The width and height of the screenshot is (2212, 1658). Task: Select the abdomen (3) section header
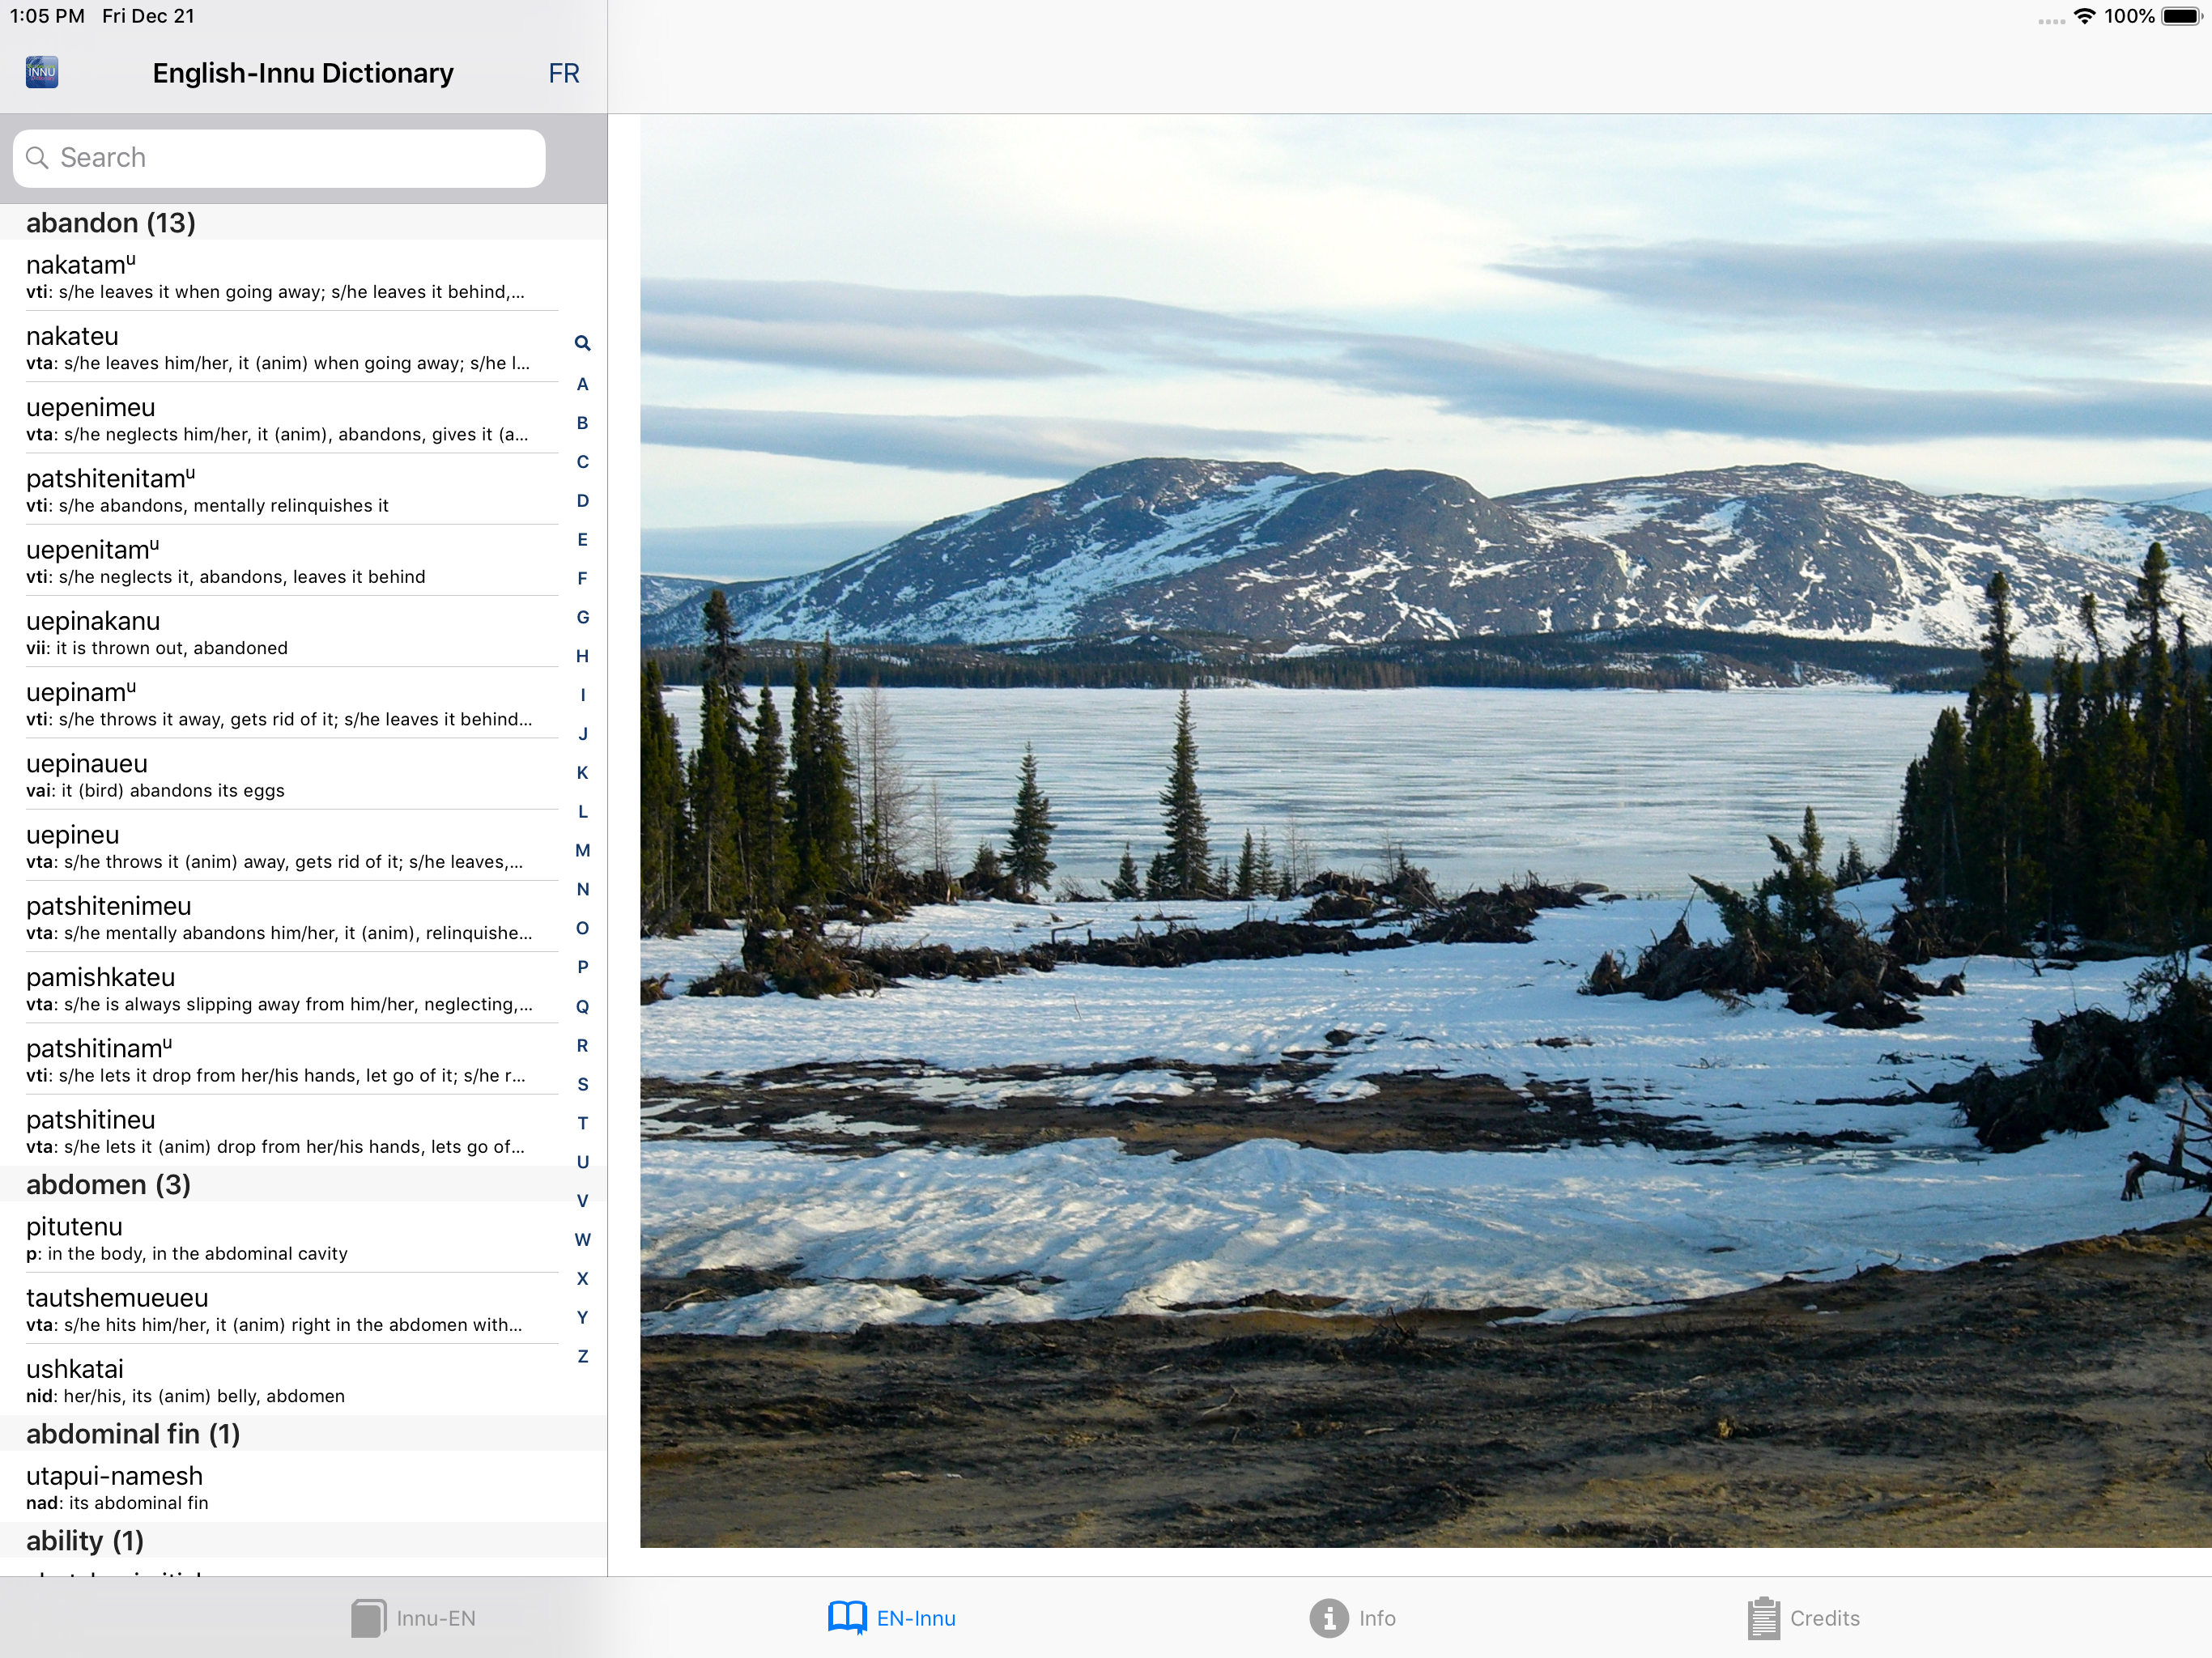pos(108,1184)
